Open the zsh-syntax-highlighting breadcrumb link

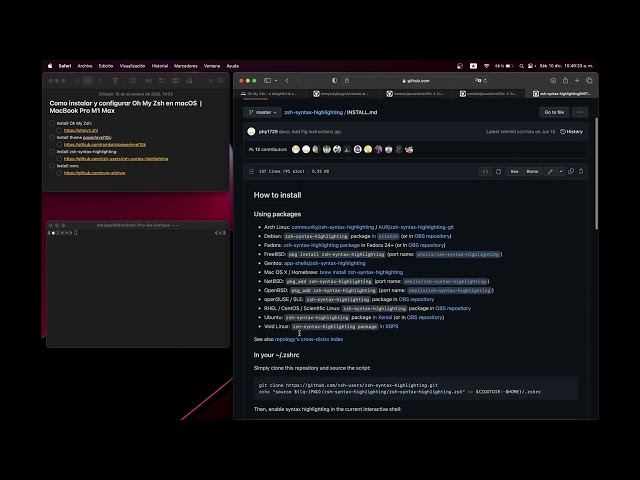pos(313,112)
